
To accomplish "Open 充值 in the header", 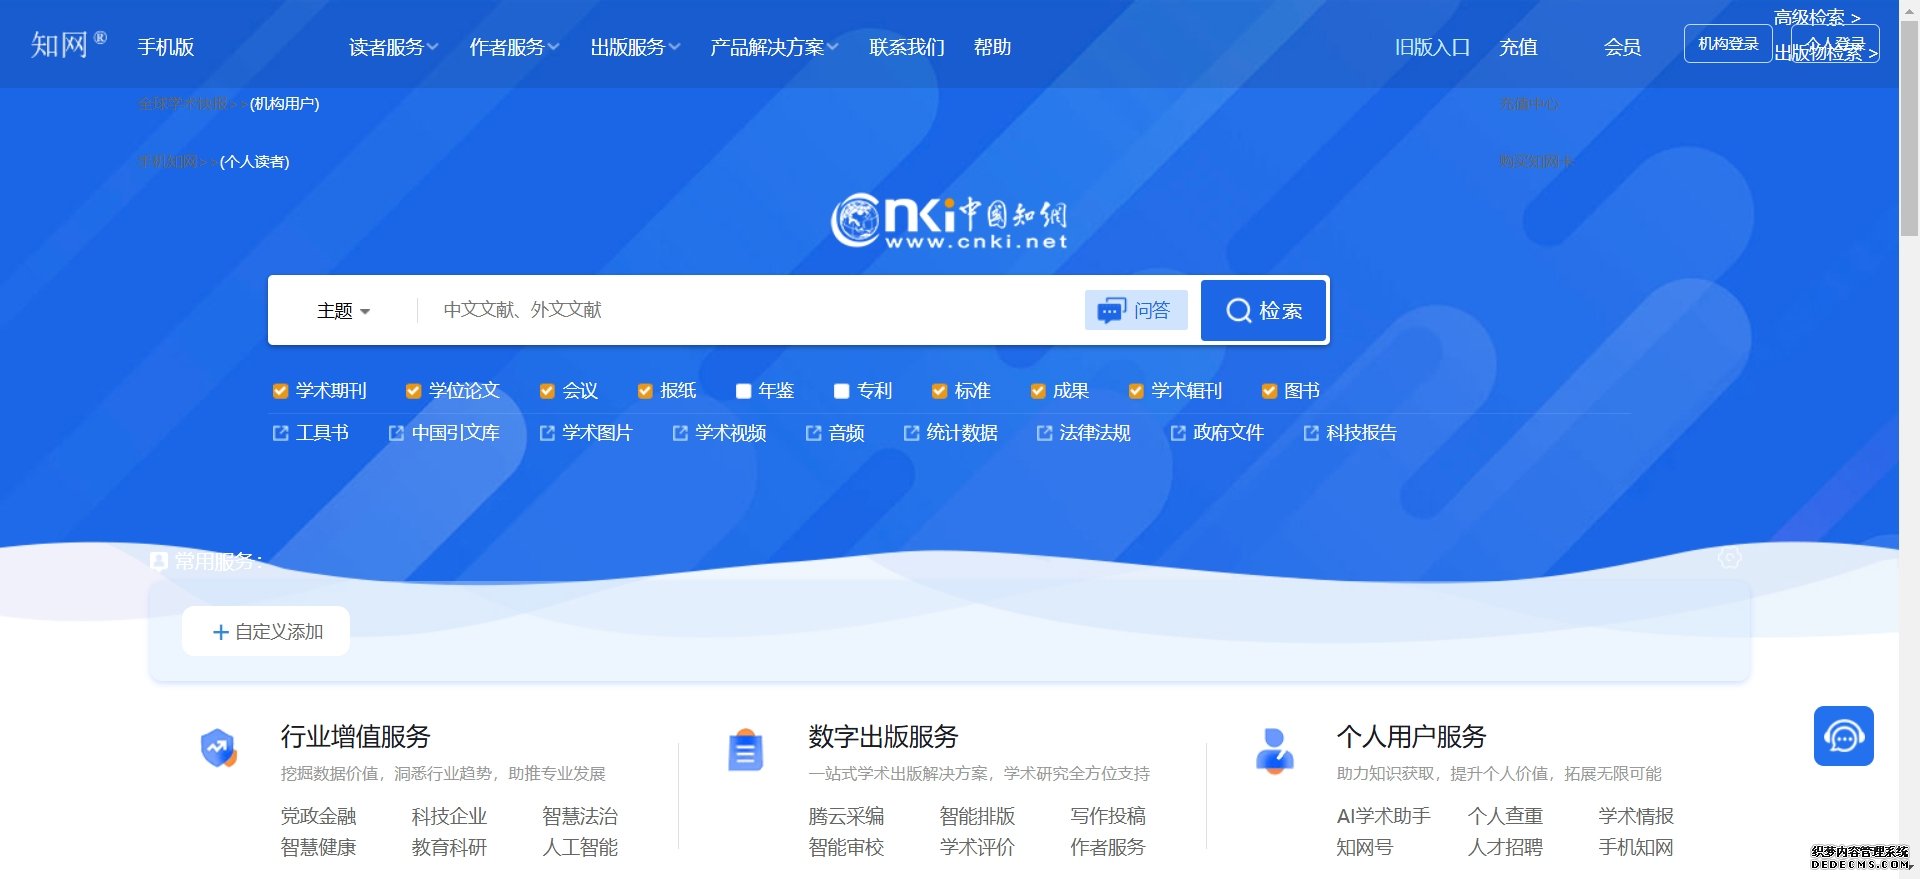I will [x=1518, y=47].
